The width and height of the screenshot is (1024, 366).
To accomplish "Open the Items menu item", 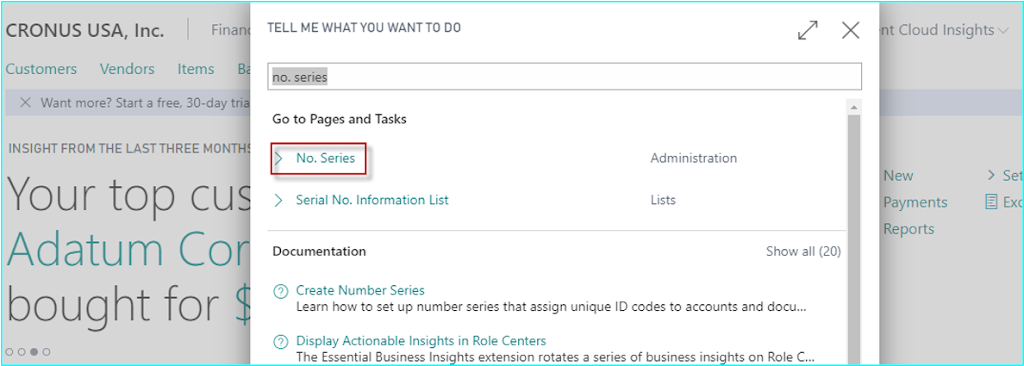I will coord(196,69).
